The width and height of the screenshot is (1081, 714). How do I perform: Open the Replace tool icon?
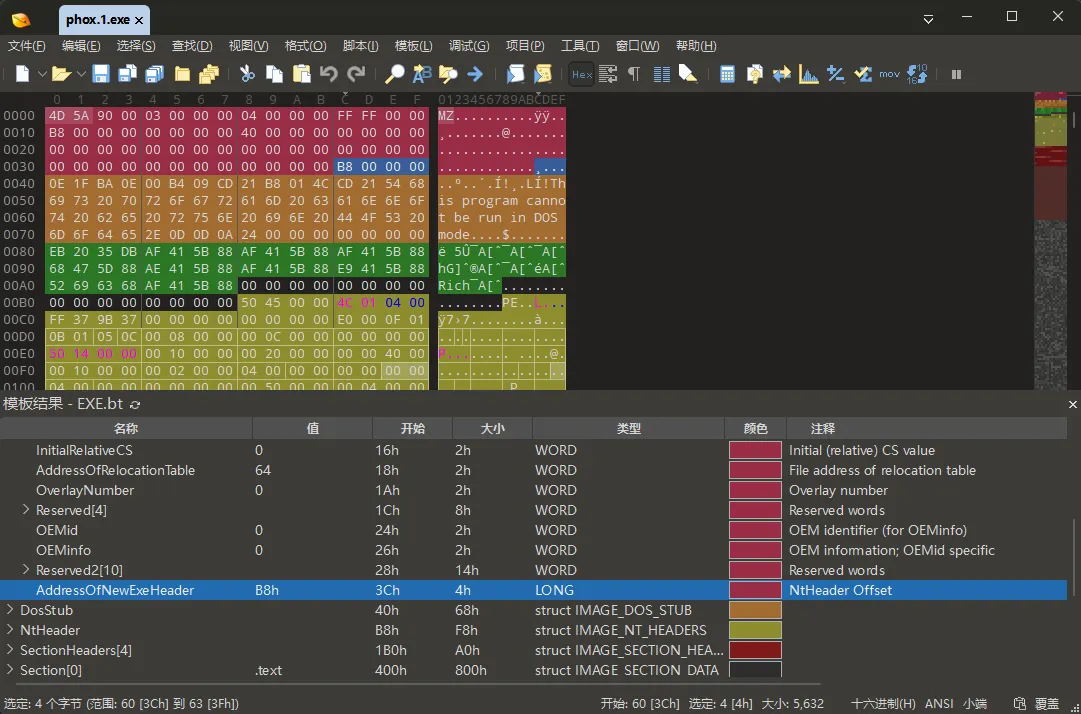pyautogui.click(x=421, y=74)
